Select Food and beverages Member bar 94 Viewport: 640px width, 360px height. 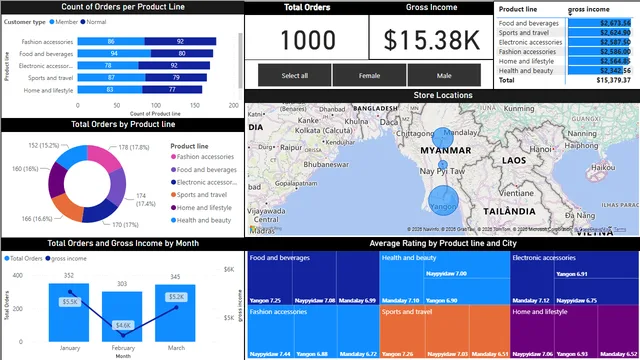tap(114, 53)
